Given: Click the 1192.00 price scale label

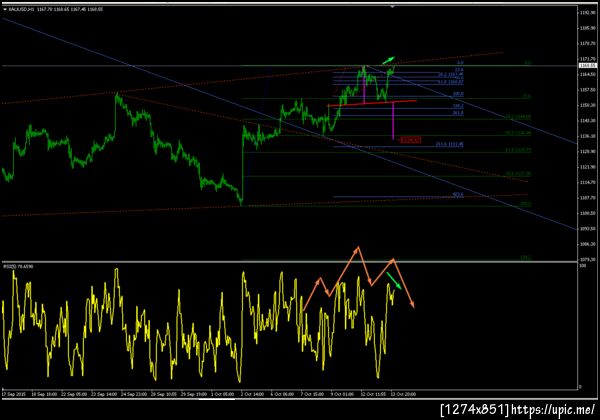Looking at the screenshot, I should click(587, 13).
